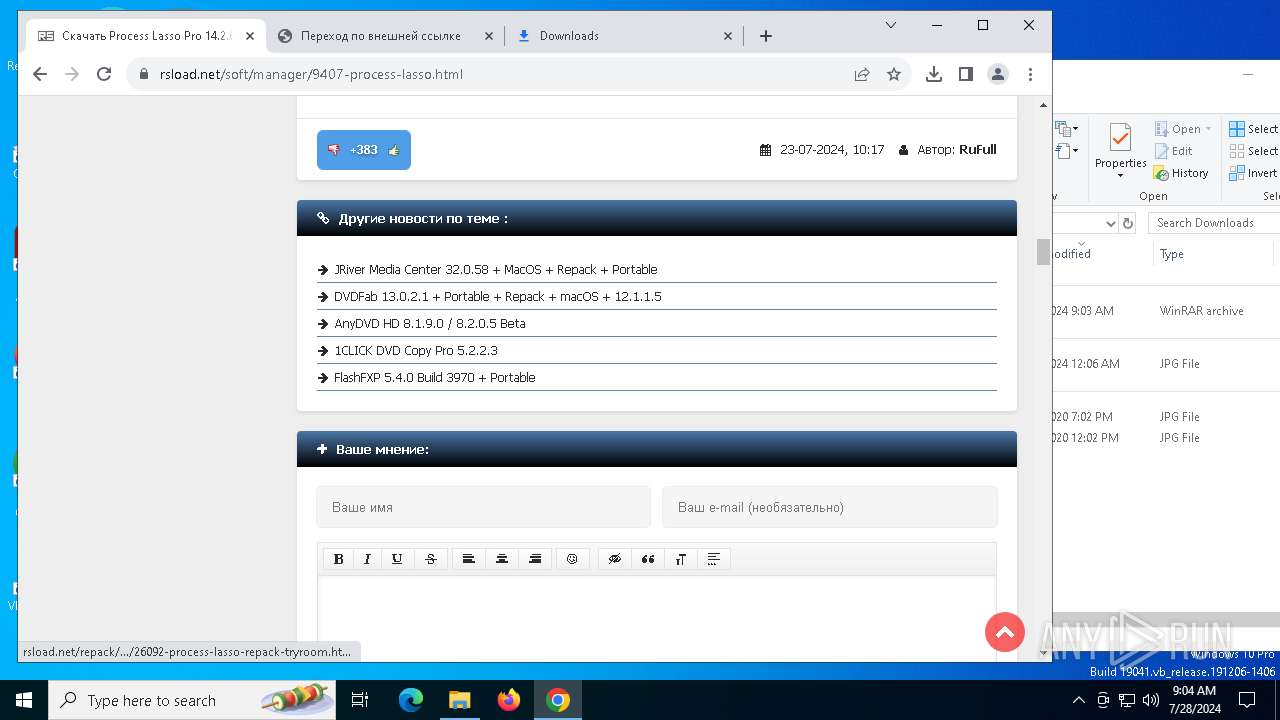Toggle italic formatting in comment editor

pos(367,559)
